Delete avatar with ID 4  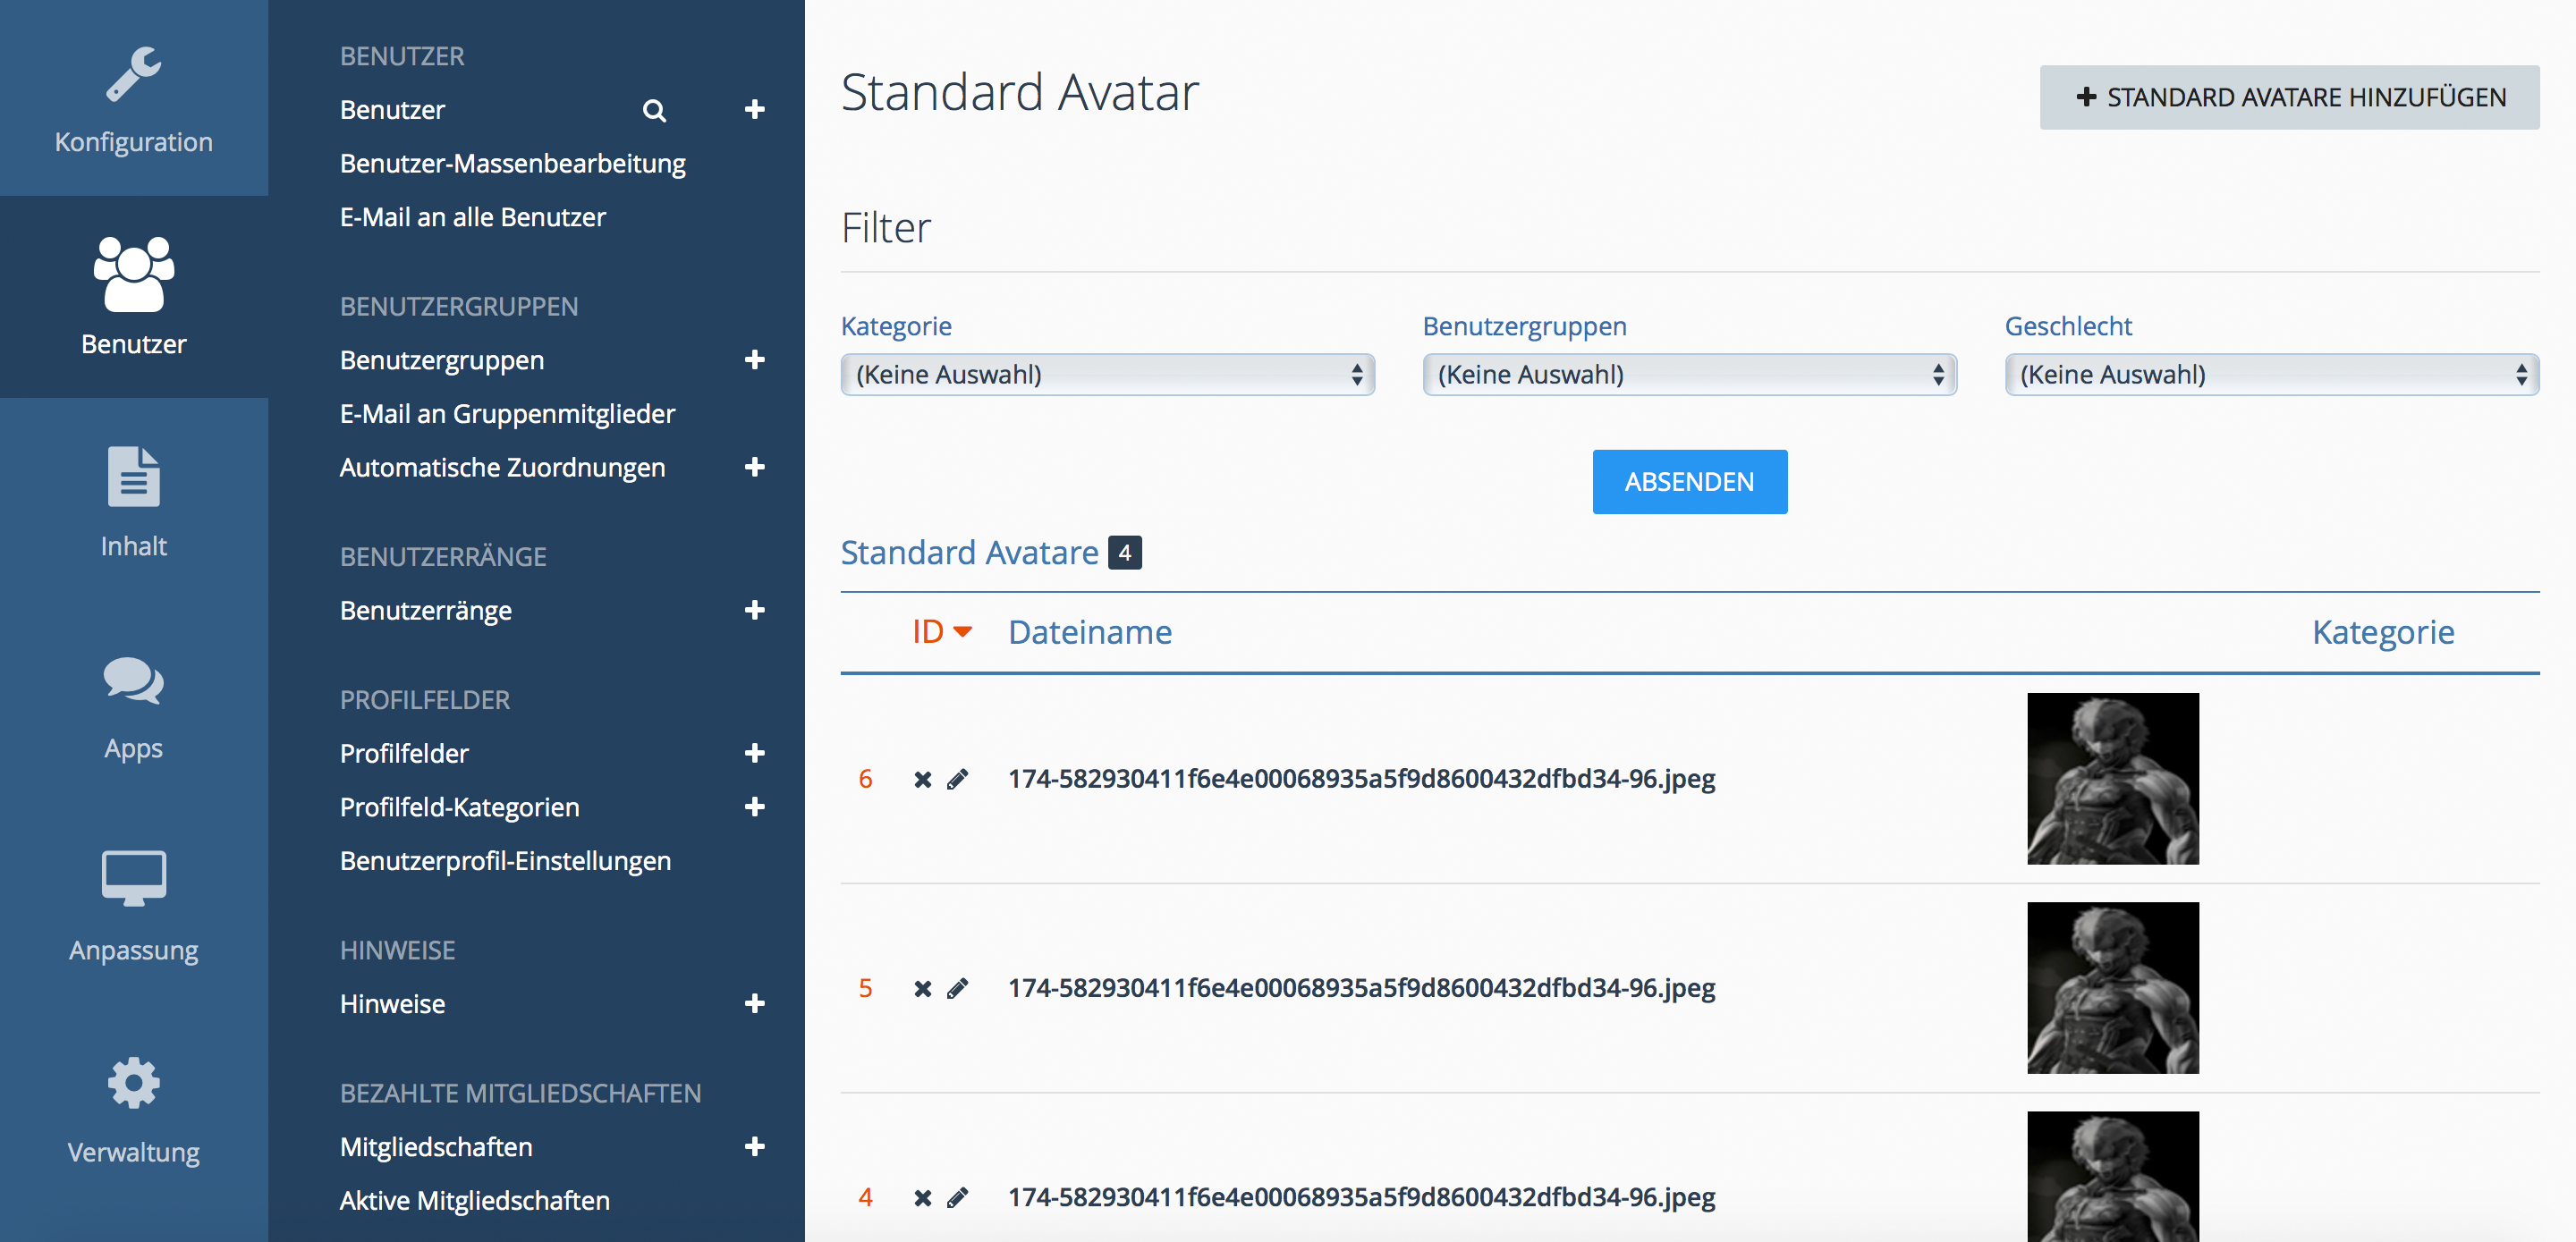click(922, 1197)
